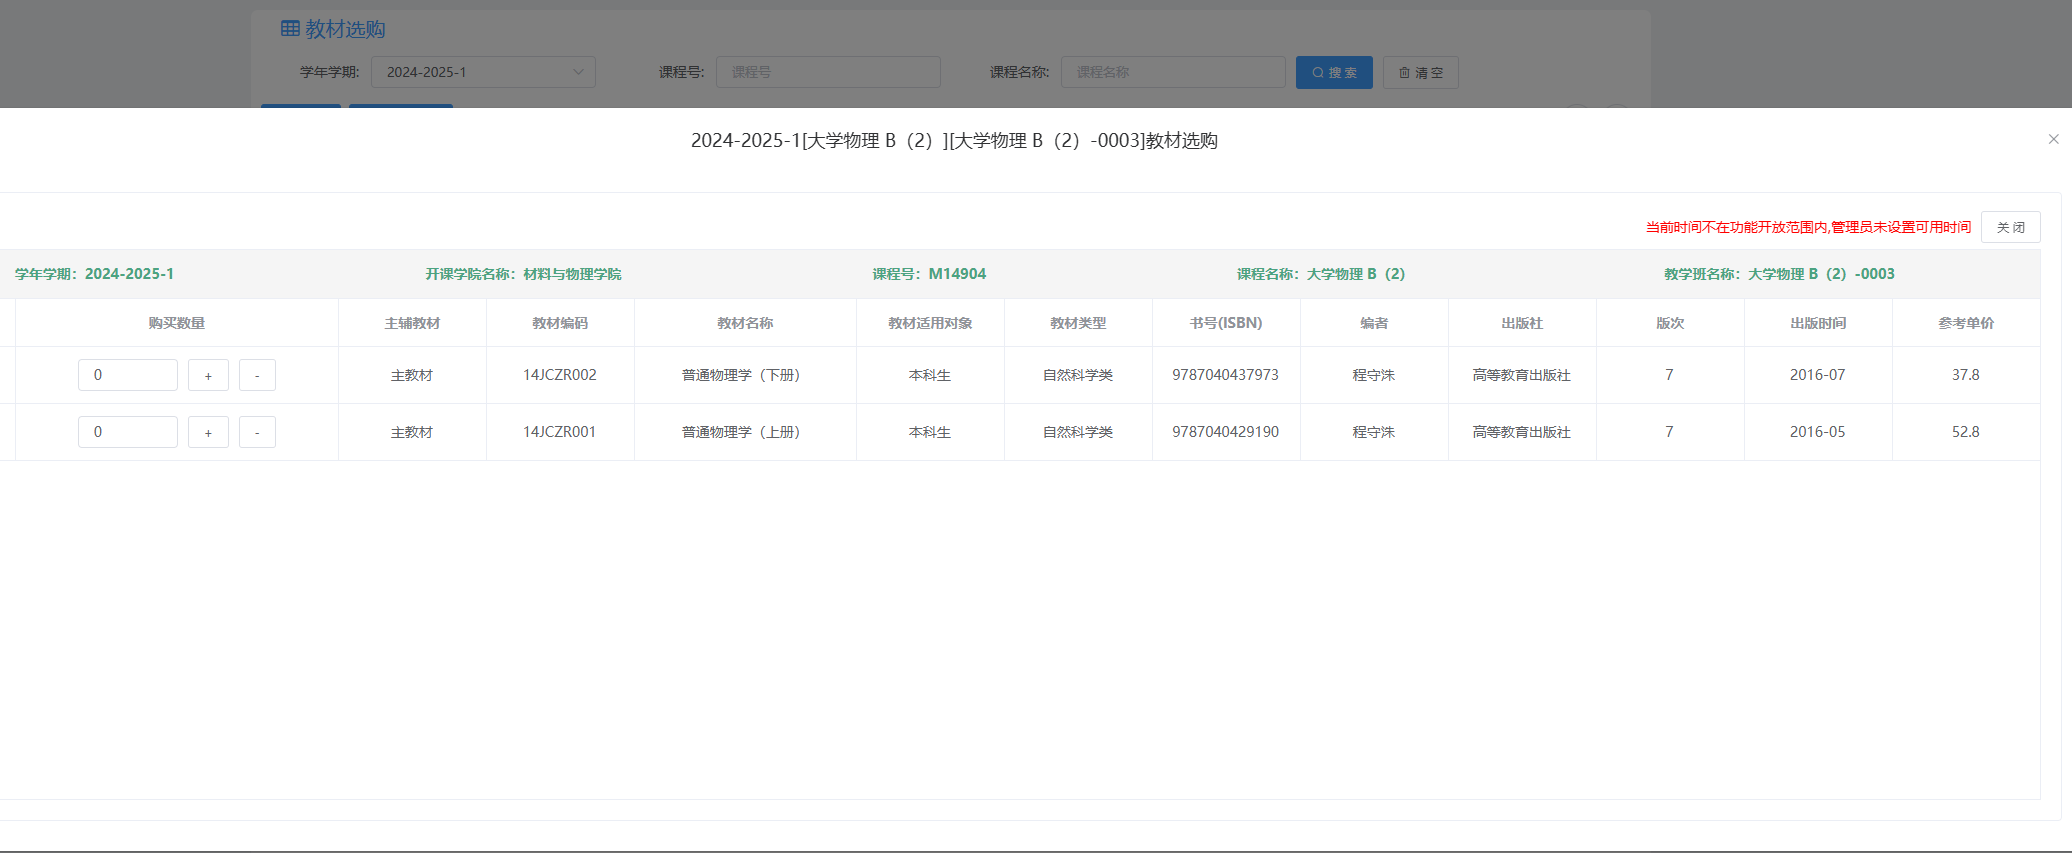
Task: Select the 主辅教材 column header
Action: (412, 323)
